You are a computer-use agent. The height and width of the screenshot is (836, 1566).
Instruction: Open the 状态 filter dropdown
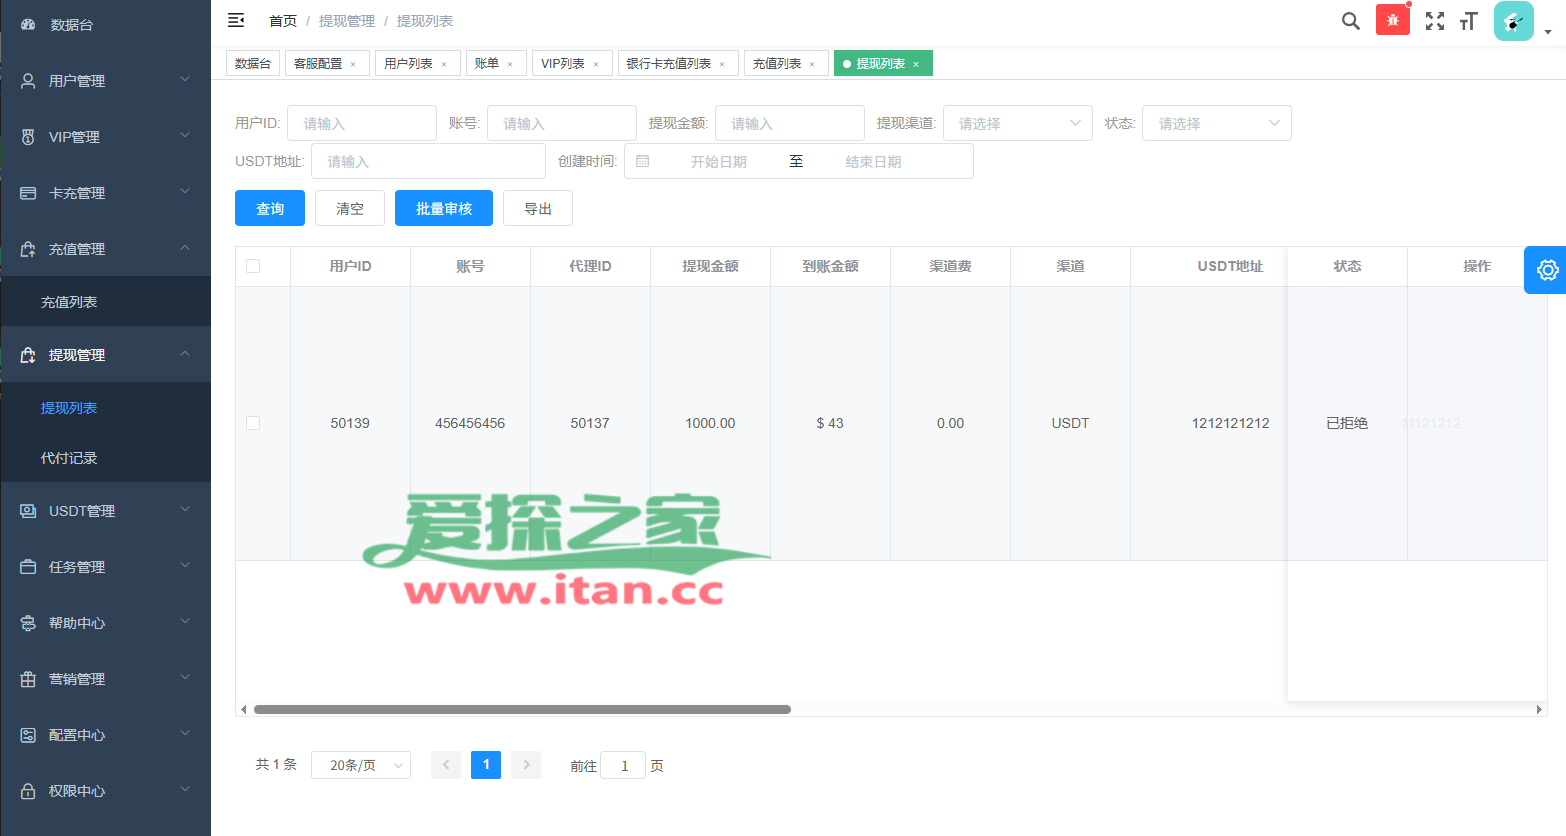coord(1216,123)
